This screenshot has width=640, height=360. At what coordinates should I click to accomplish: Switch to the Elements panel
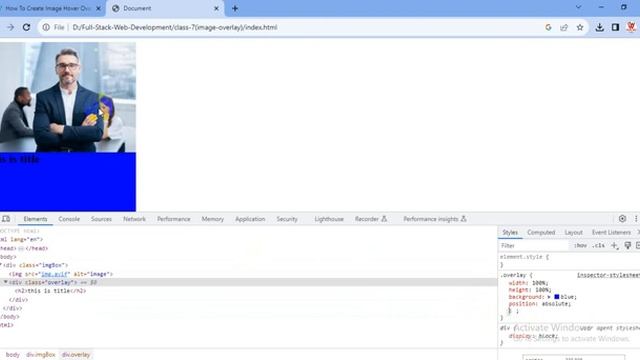point(36,219)
